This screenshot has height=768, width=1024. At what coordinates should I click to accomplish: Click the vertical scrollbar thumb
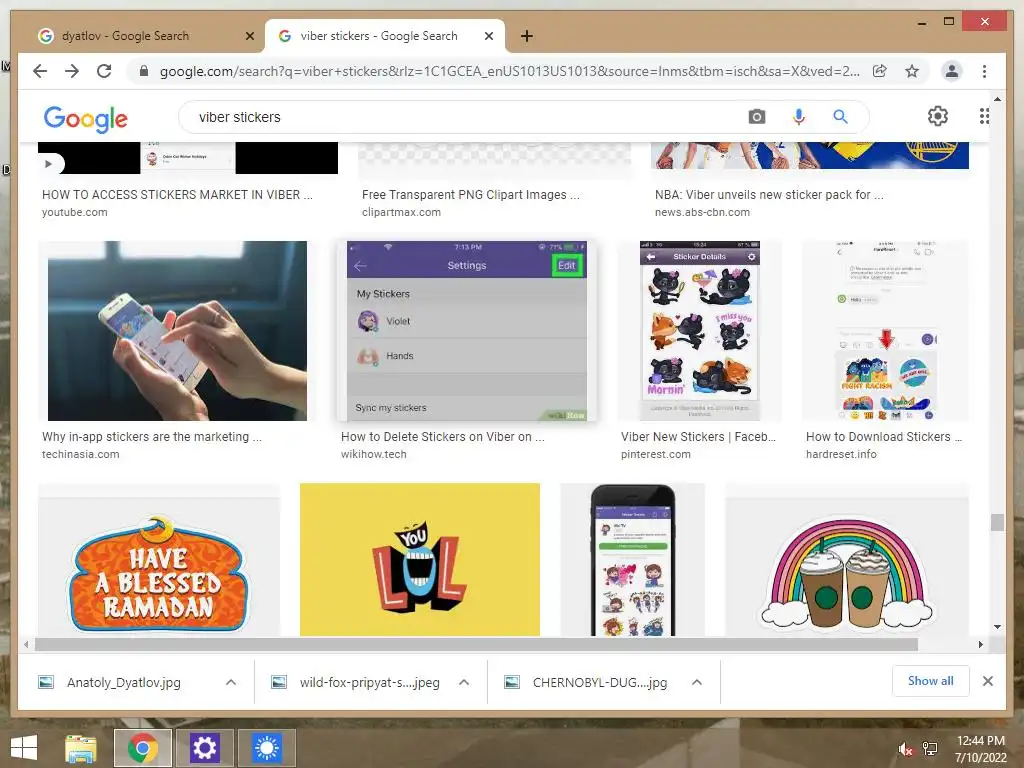click(x=997, y=522)
